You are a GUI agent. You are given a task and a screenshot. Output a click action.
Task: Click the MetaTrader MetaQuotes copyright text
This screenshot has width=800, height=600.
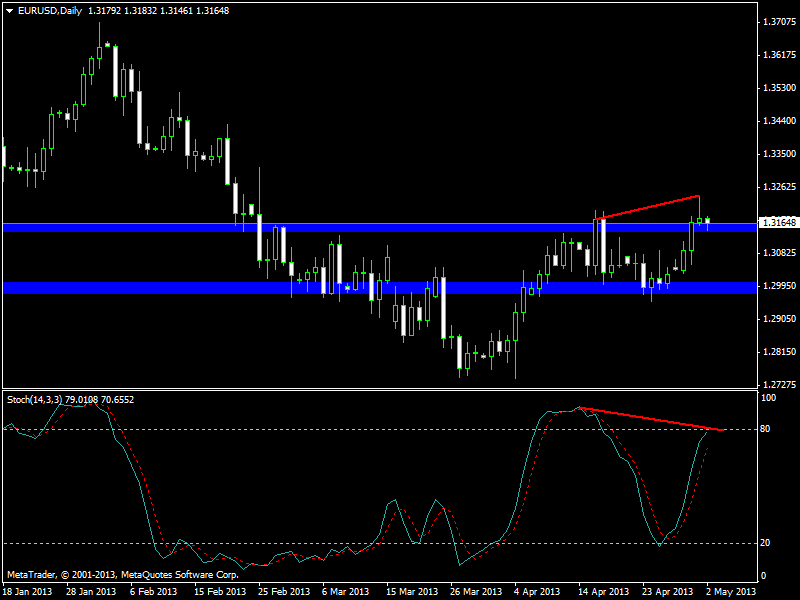pyautogui.click(x=123, y=575)
